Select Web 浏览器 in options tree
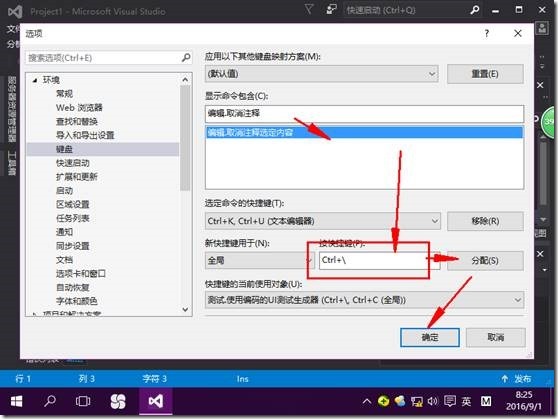The width and height of the screenshot is (558, 419). coord(79,108)
